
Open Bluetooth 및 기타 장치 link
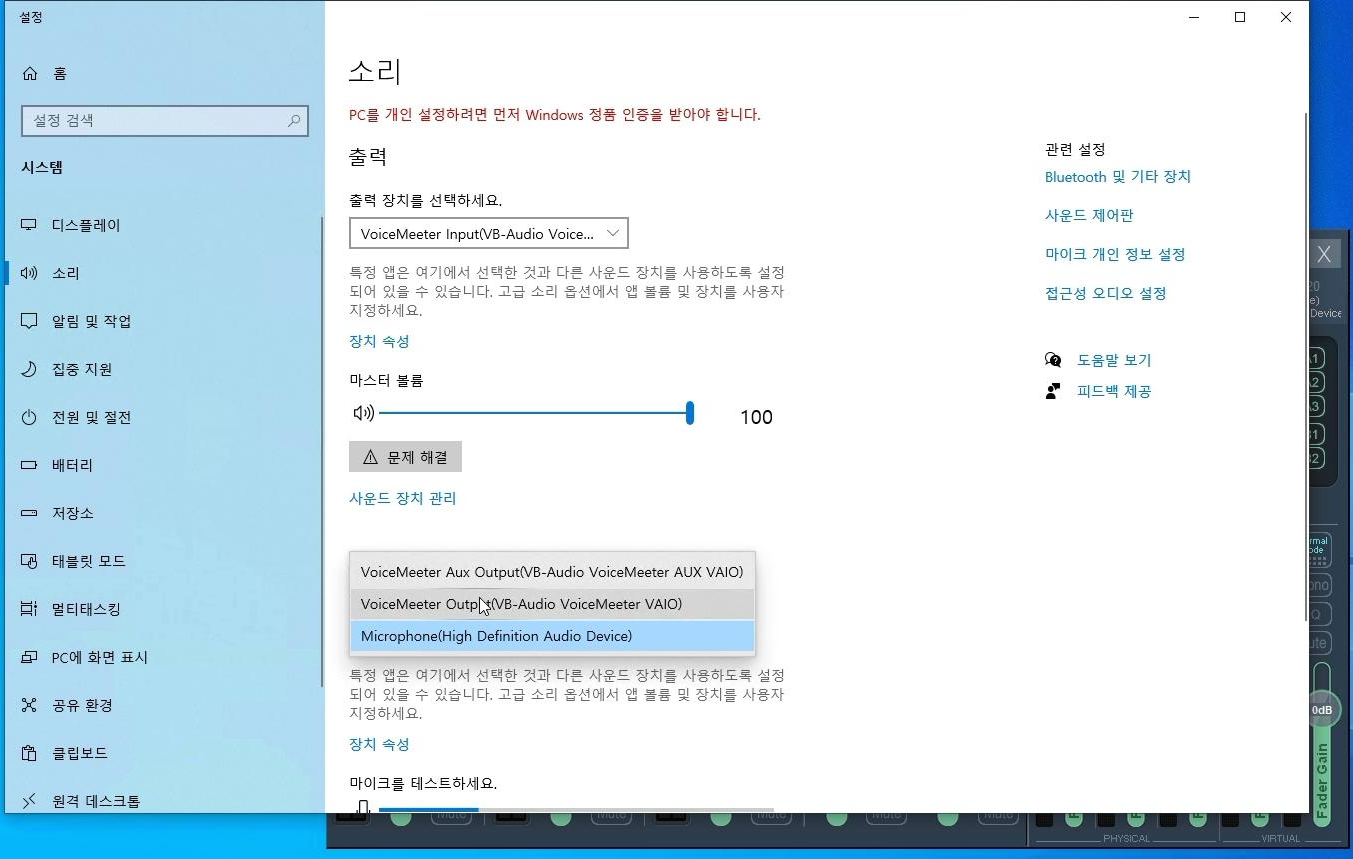pyautogui.click(x=1118, y=177)
